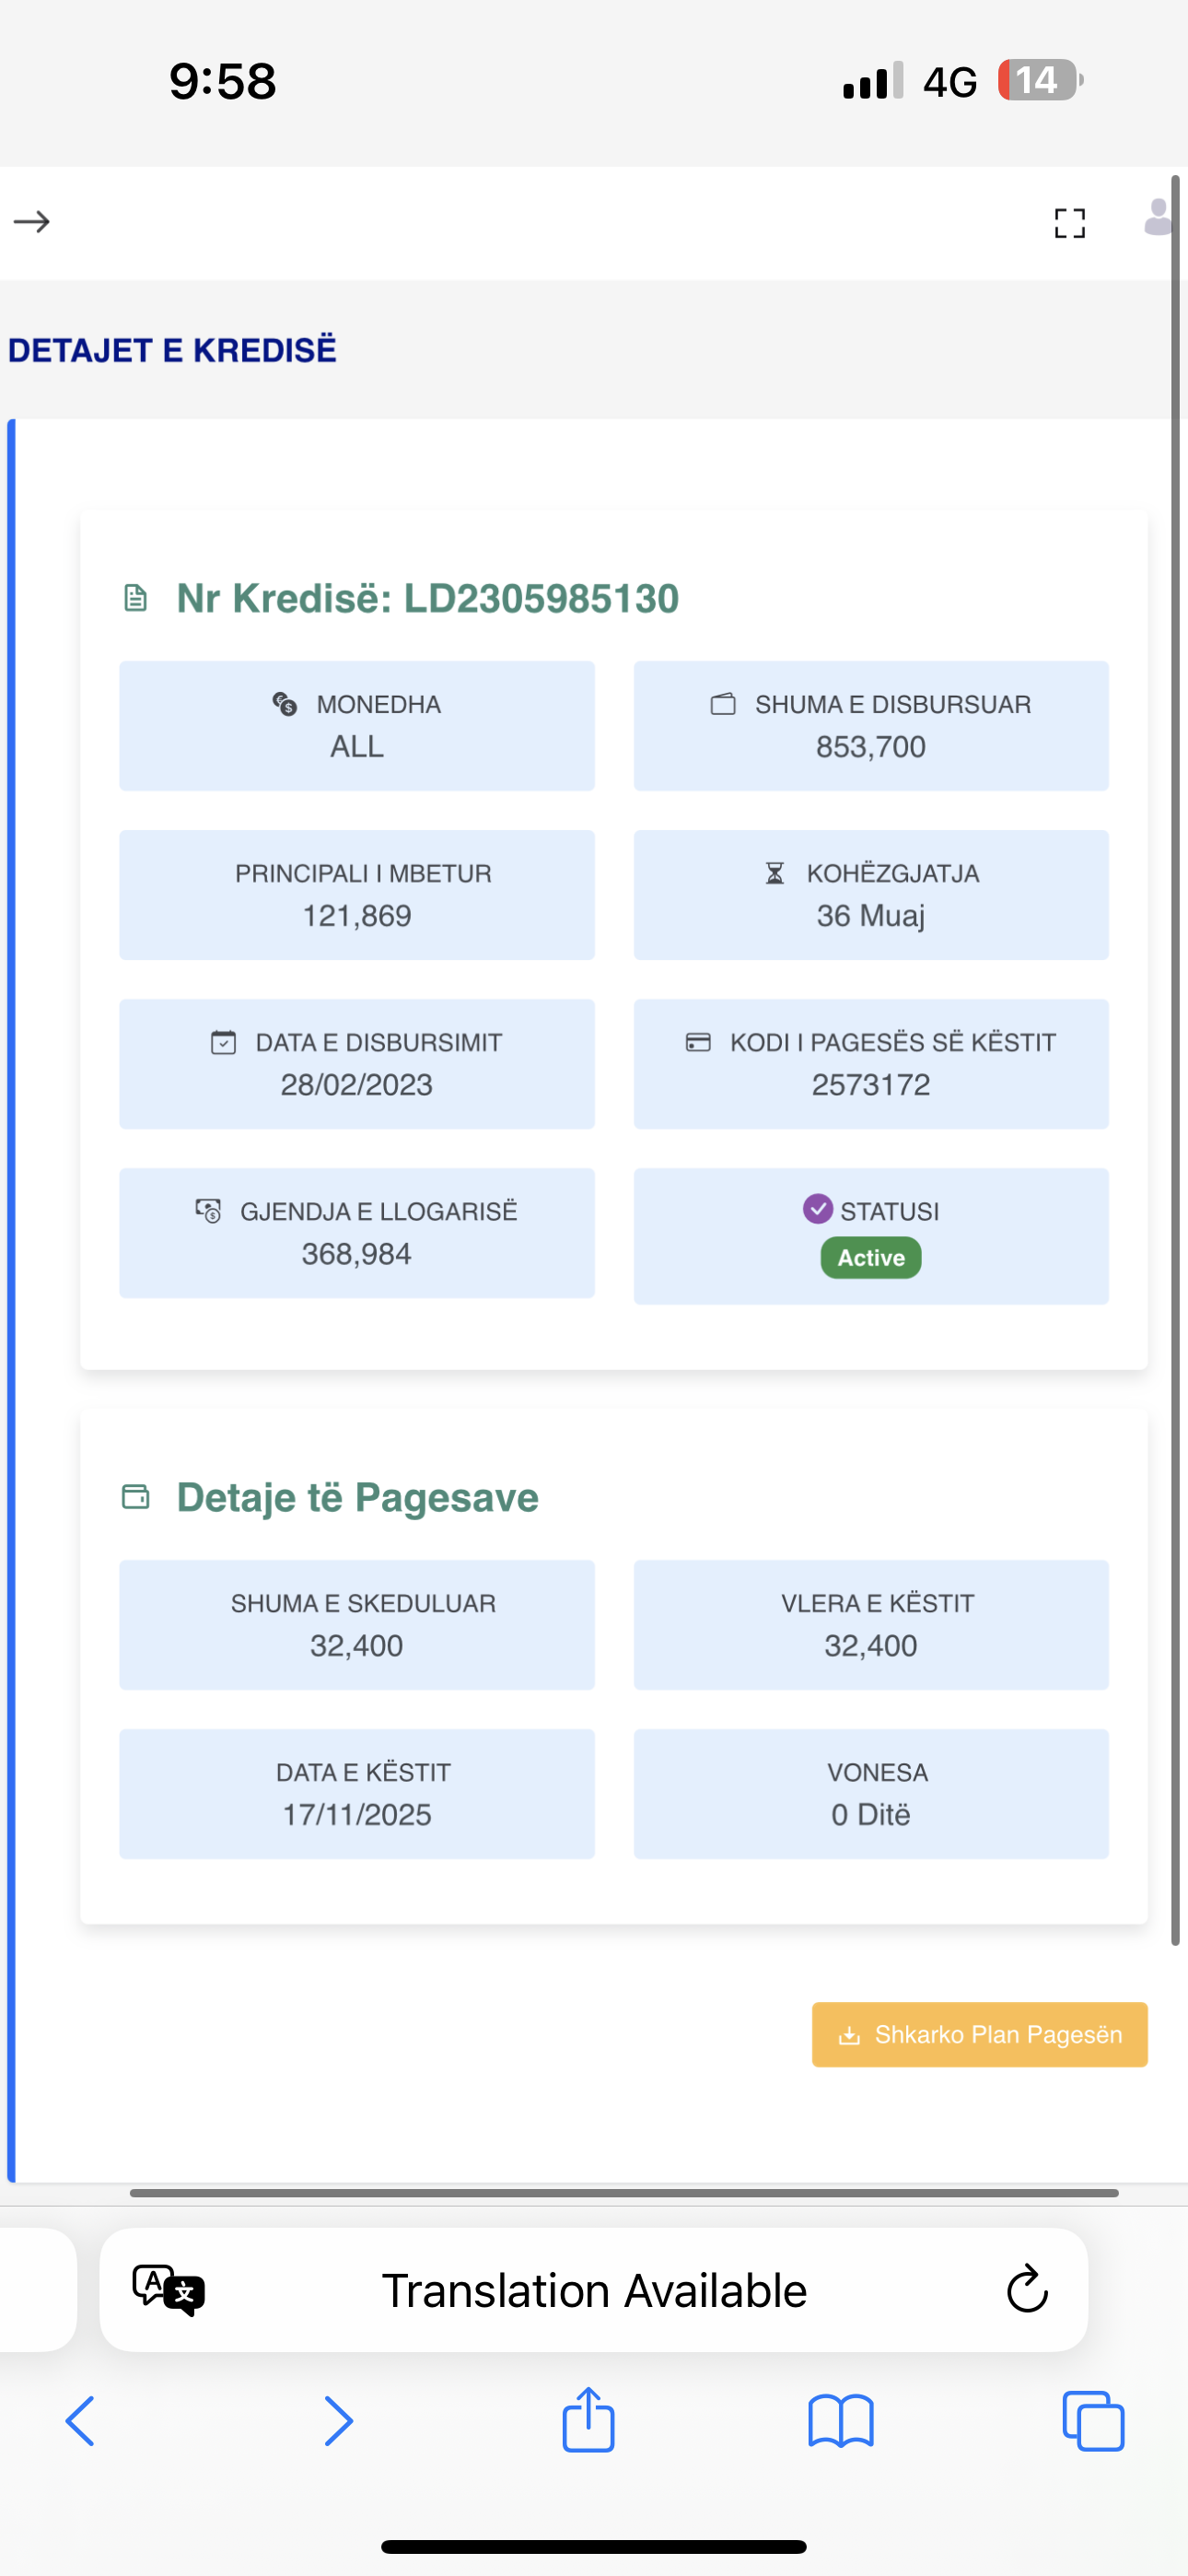Screen dimensions: 1188x2576
Task: Click the Detaje të Pagesave wallet icon
Action: (x=135, y=1497)
